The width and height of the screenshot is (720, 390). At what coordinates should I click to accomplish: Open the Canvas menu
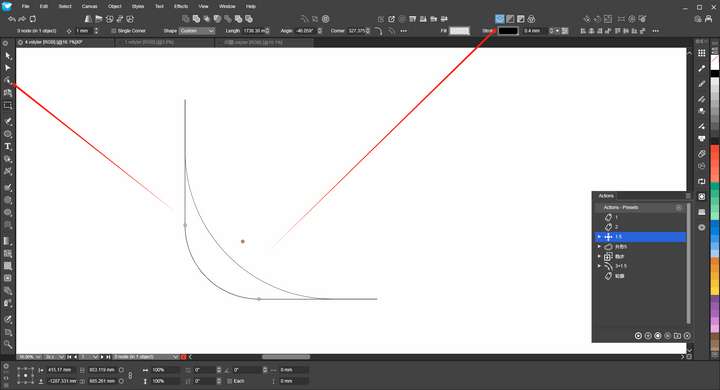[89, 6]
